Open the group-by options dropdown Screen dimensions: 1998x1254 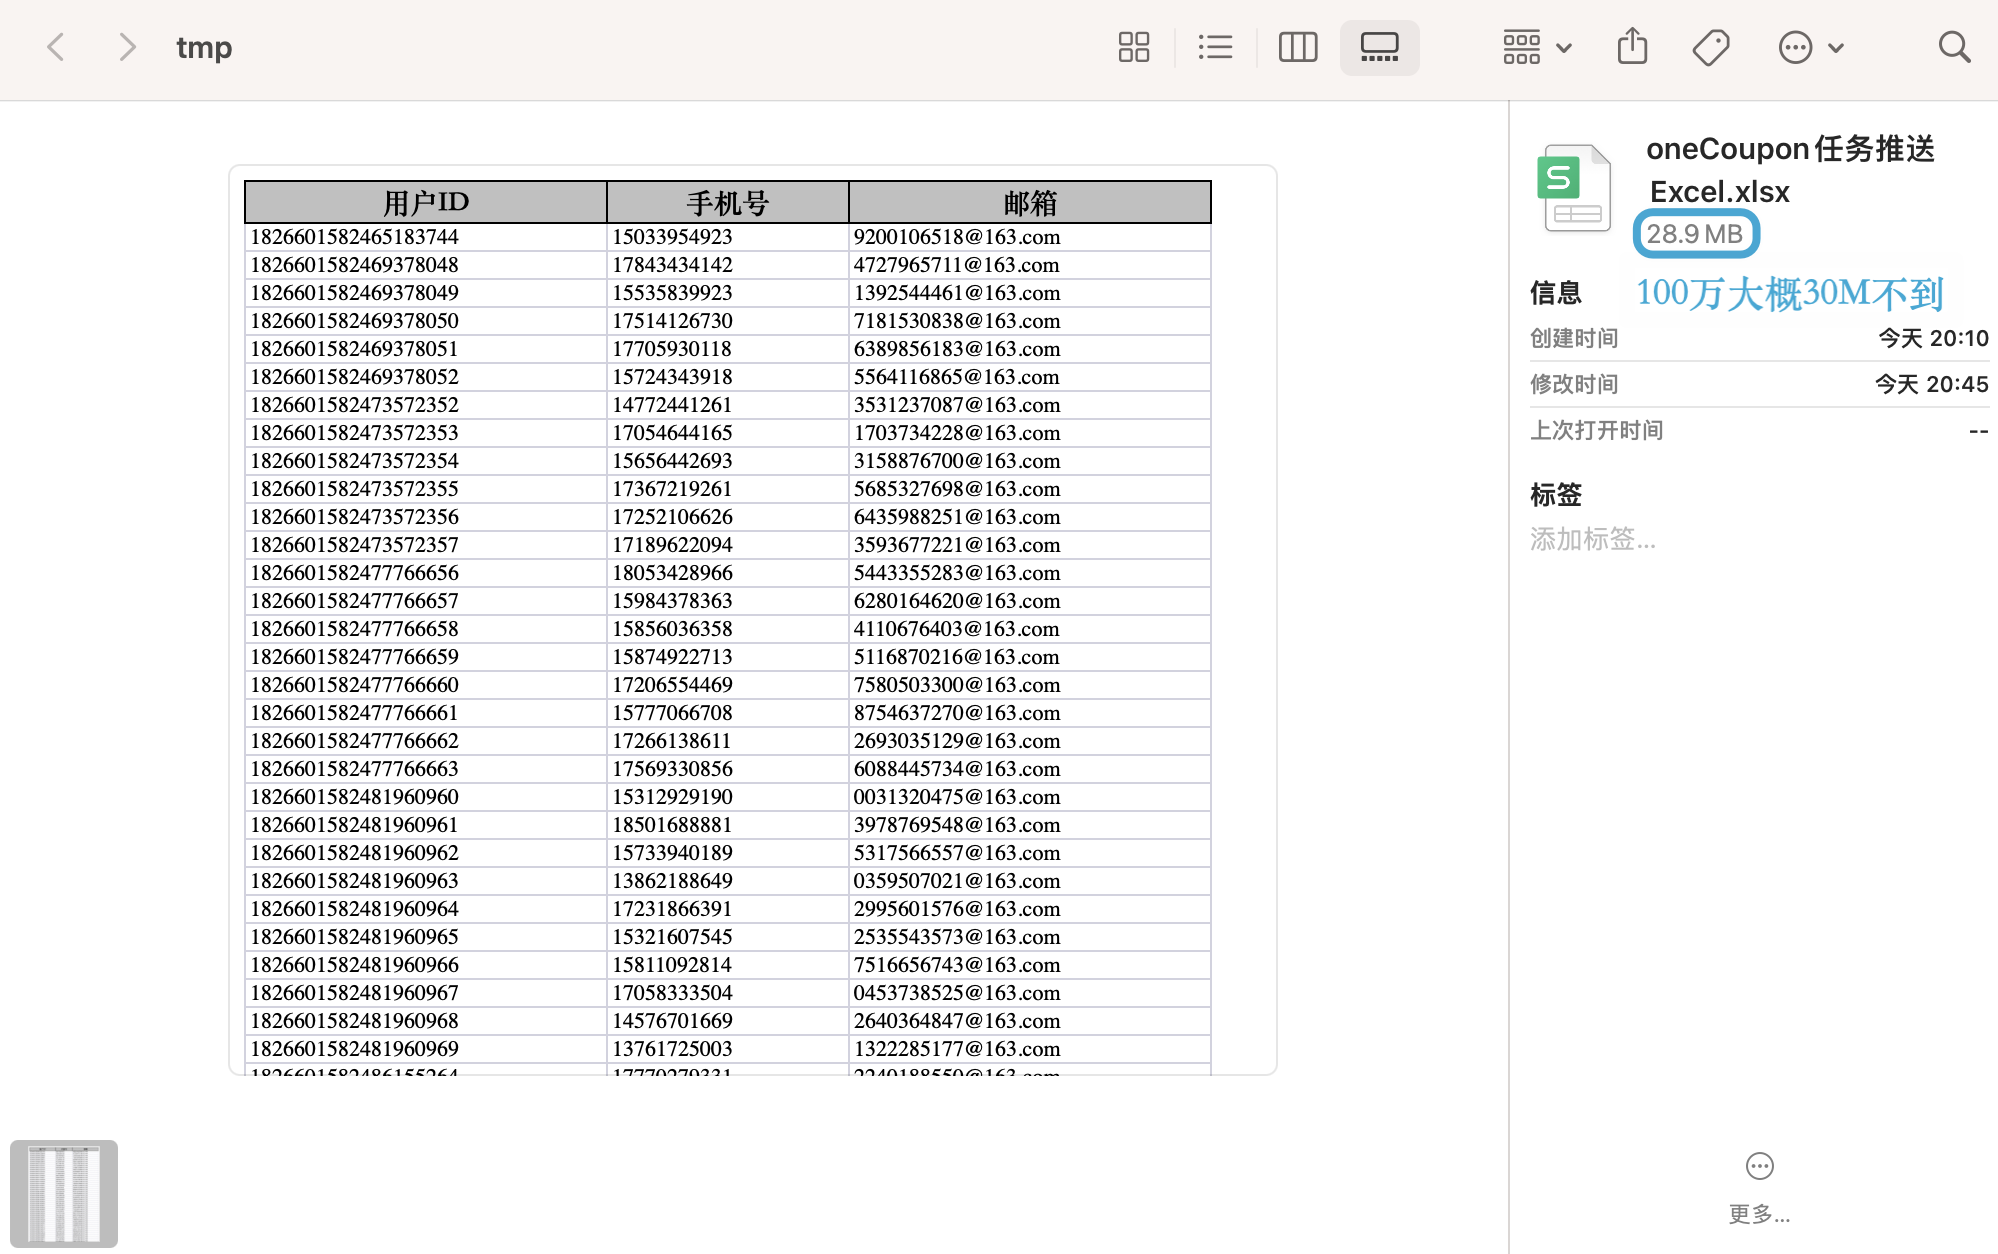point(1537,47)
